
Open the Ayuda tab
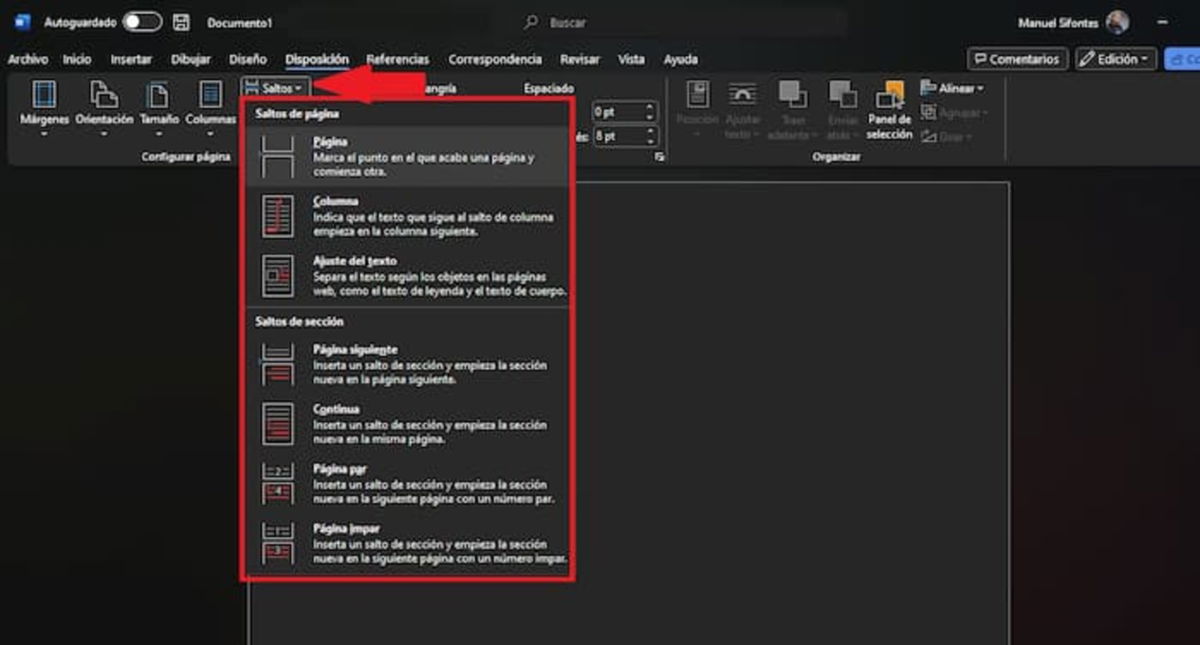click(681, 59)
